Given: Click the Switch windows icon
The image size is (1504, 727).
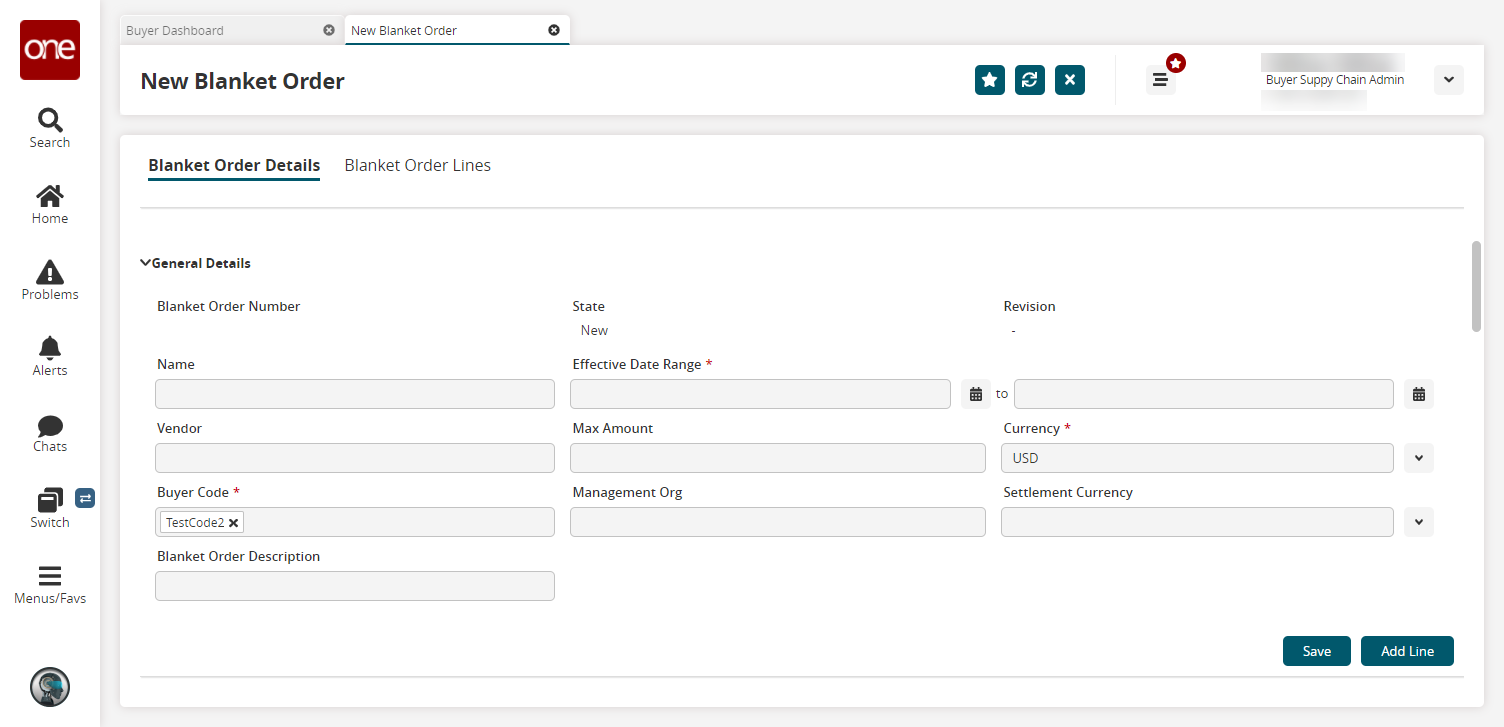Looking at the screenshot, I should 49,500.
